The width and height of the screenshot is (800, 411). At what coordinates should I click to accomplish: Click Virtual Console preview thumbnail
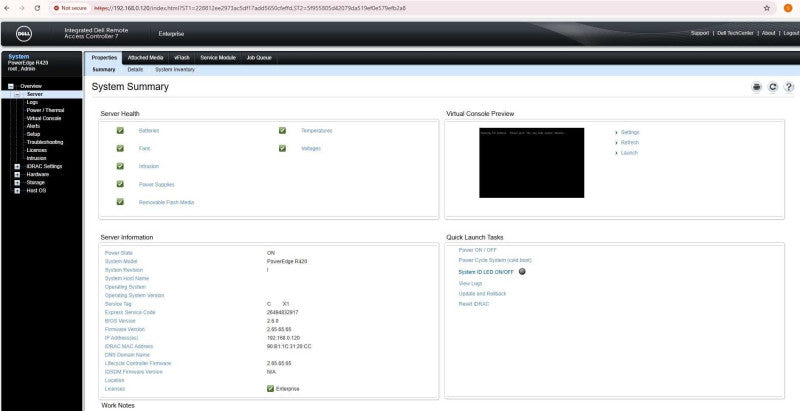(x=532, y=163)
